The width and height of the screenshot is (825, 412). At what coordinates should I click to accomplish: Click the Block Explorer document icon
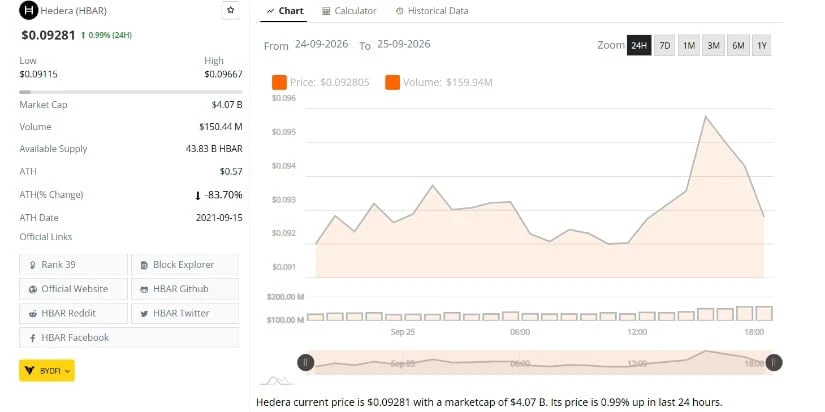(x=144, y=265)
